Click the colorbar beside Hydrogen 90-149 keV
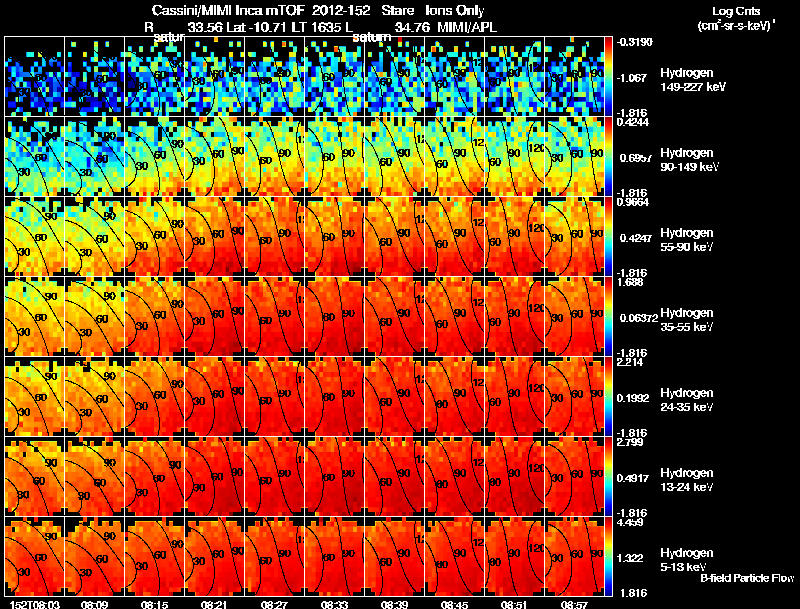The image size is (800, 609). [608, 156]
